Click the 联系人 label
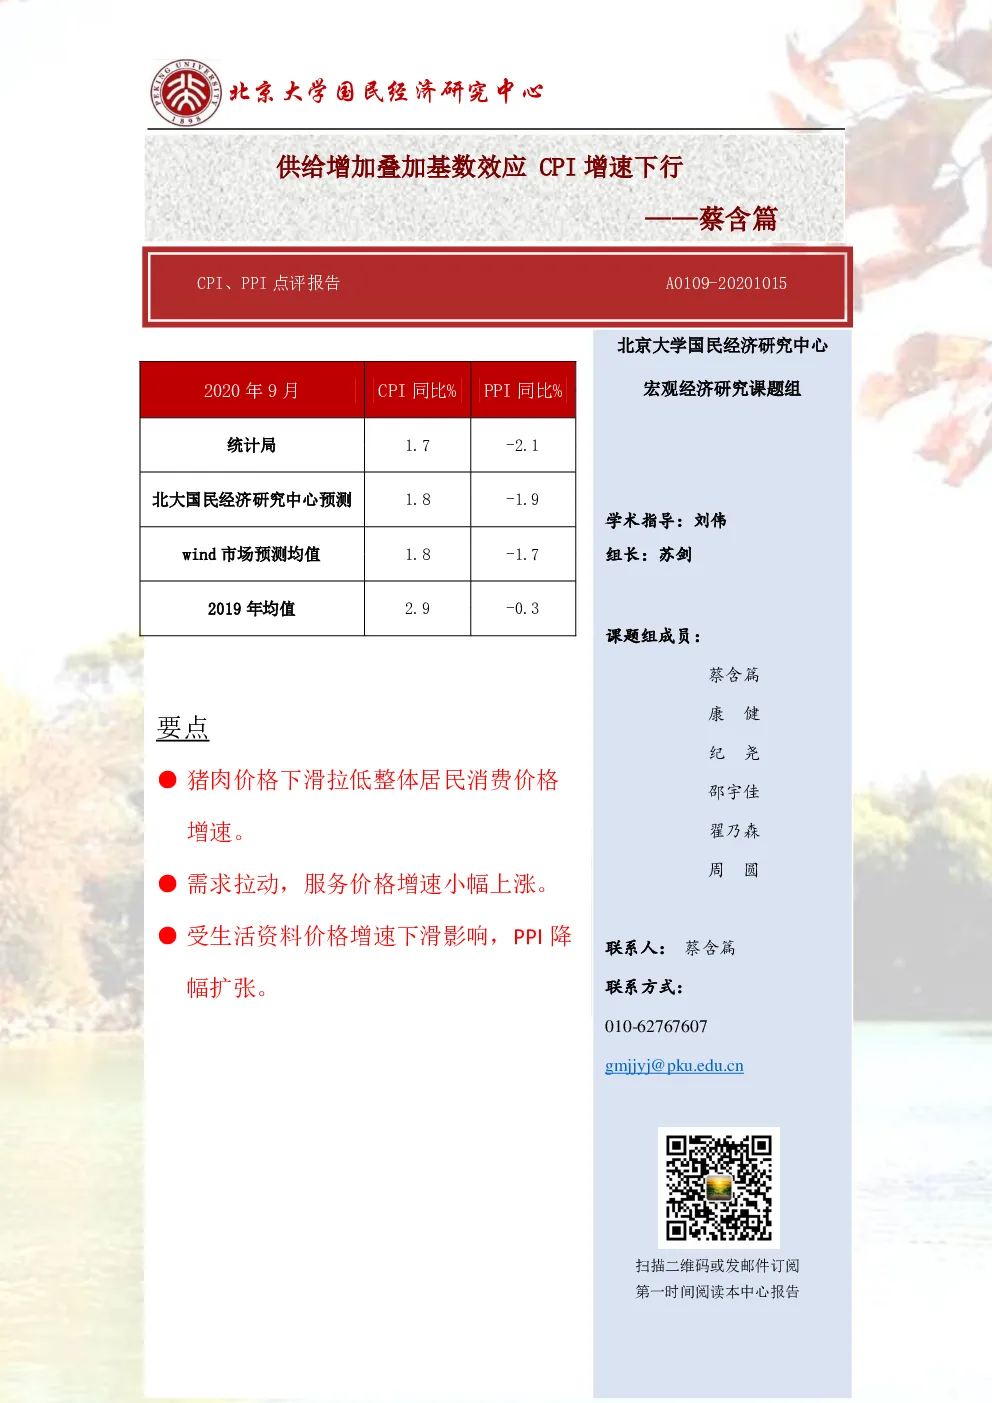Screen dimensions: 992x1403 point(636,948)
